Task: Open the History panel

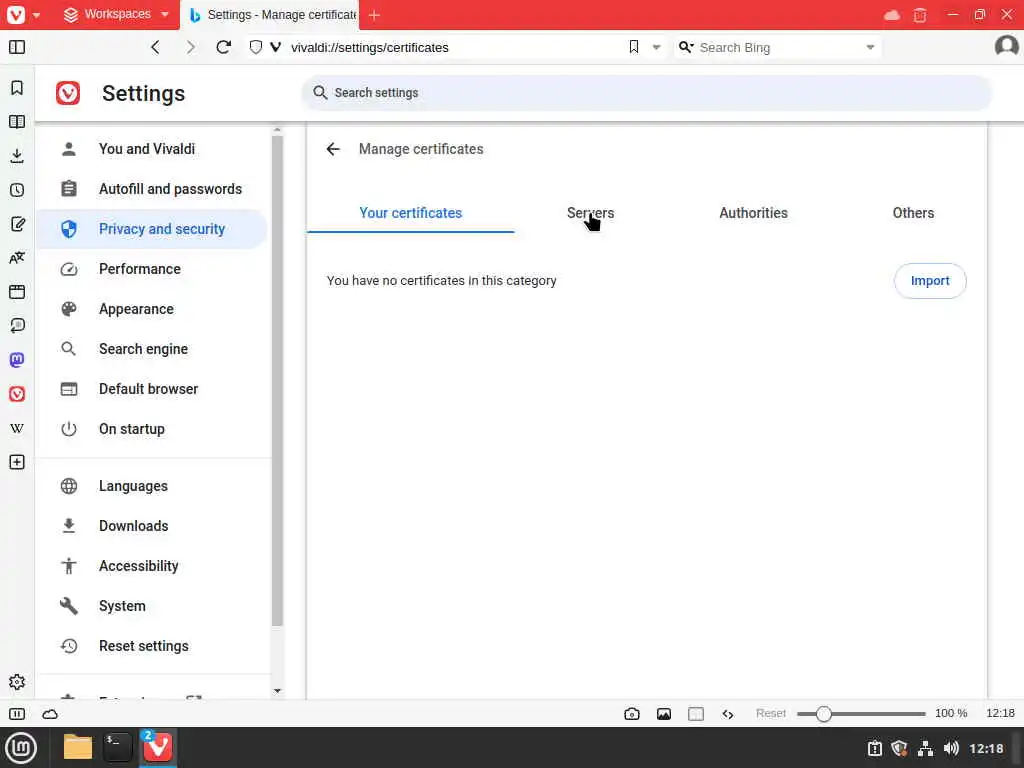Action: 17,189
